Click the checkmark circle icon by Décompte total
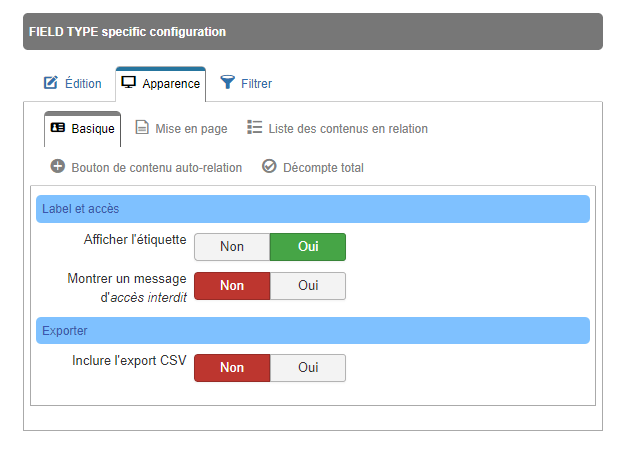Viewport: 617px width, 472px height. (269, 166)
